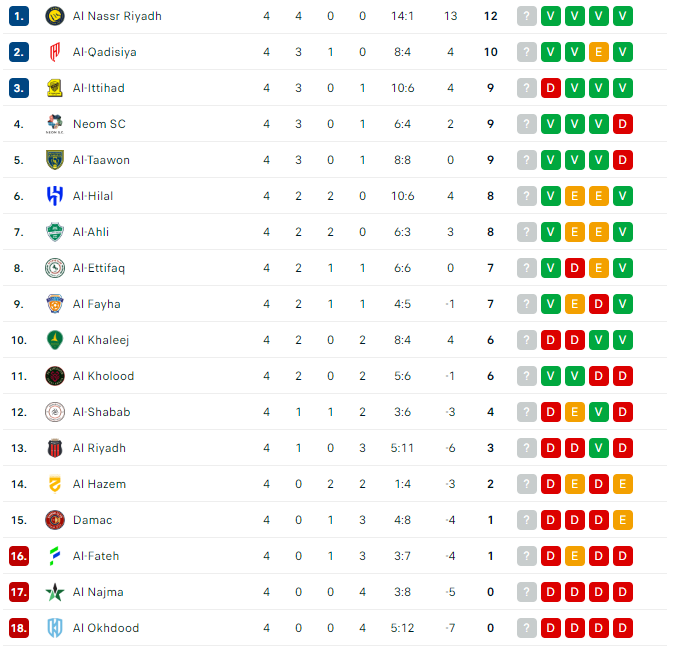Open Al-Ettifaq team name link

pyautogui.click(x=99, y=268)
